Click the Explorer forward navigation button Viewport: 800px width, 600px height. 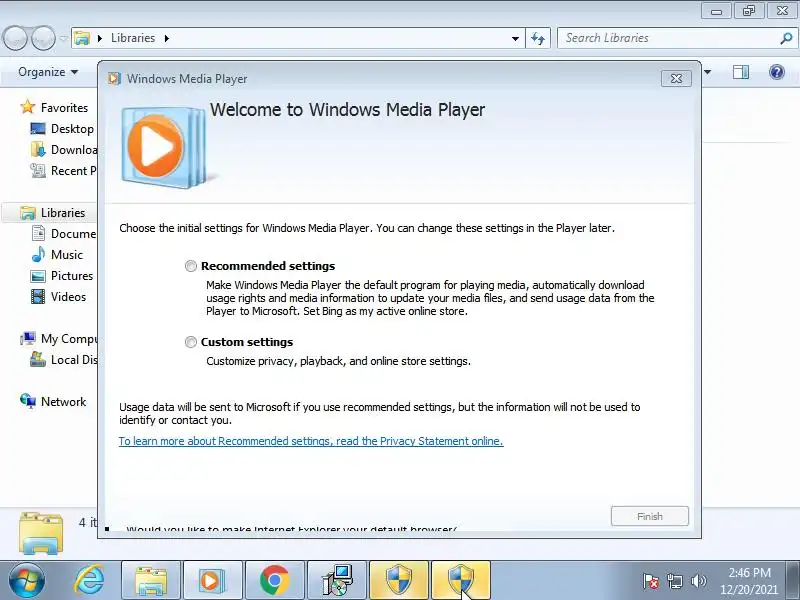pyautogui.click(x=43, y=38)
